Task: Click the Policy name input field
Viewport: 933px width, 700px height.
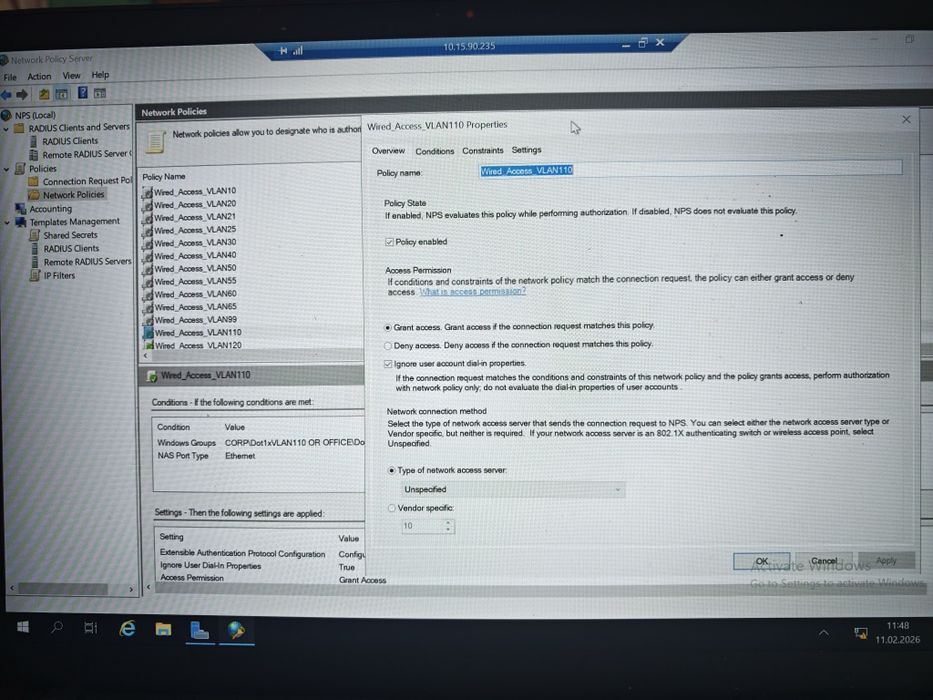Action: [x=690, y=169]
